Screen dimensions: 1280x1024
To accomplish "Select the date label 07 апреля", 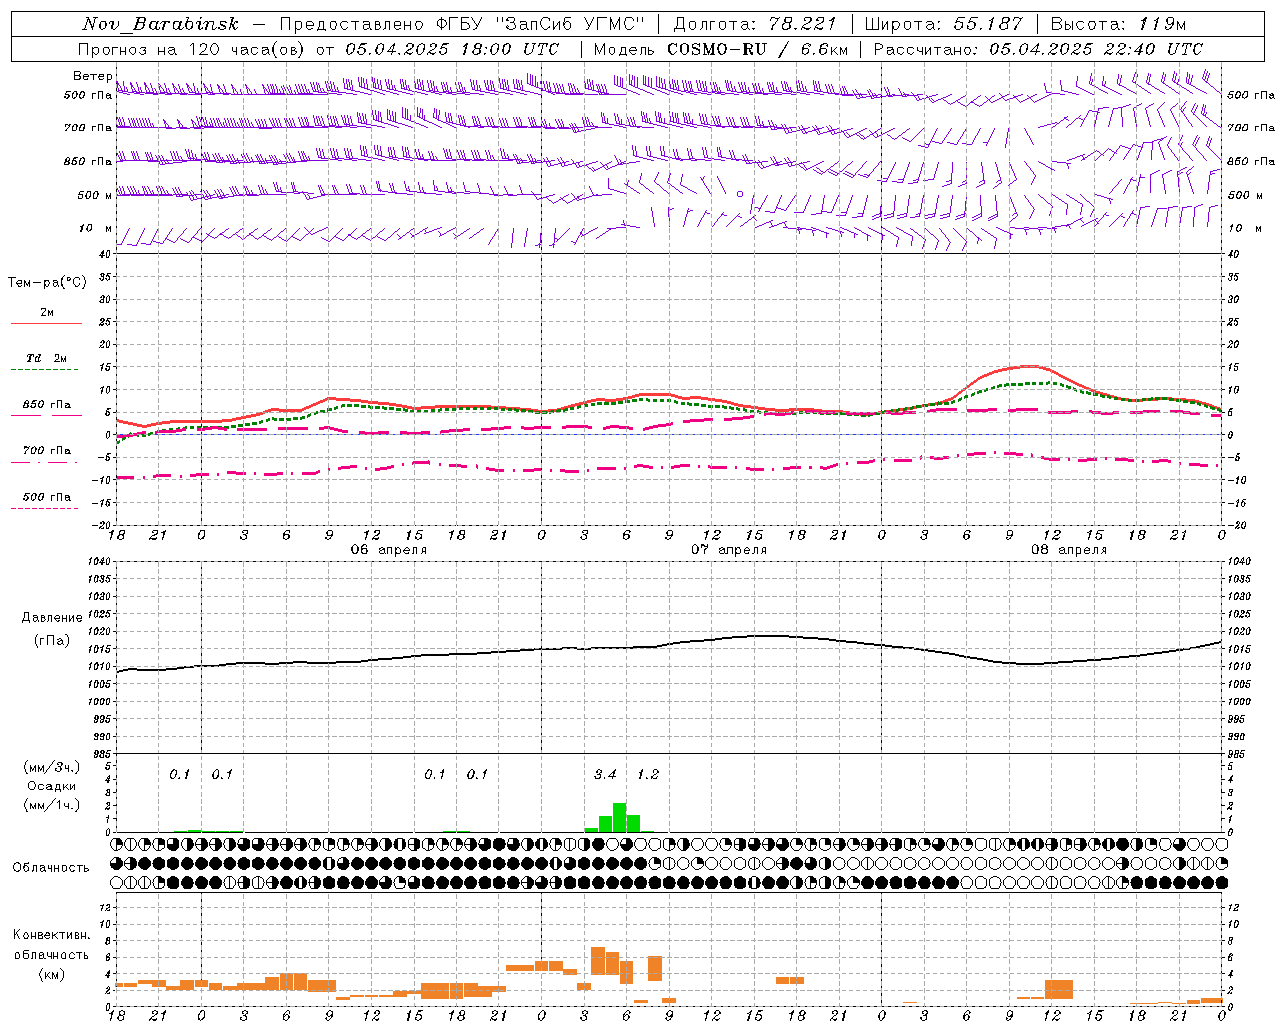I will click(729, 550).
